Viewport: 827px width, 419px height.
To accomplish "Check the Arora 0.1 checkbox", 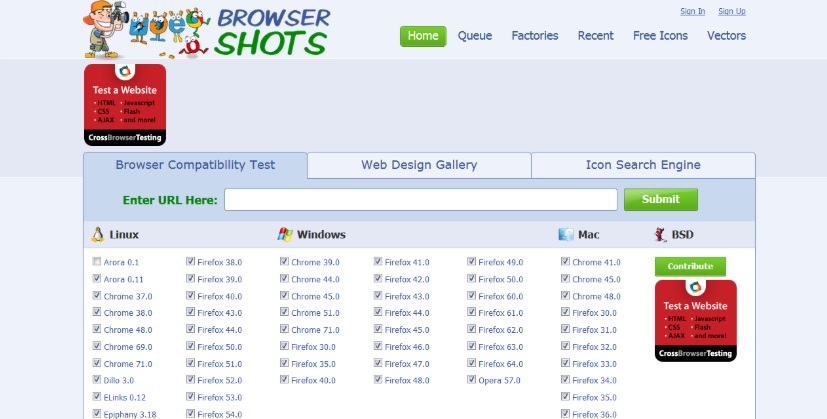I will tap(97, 261).
